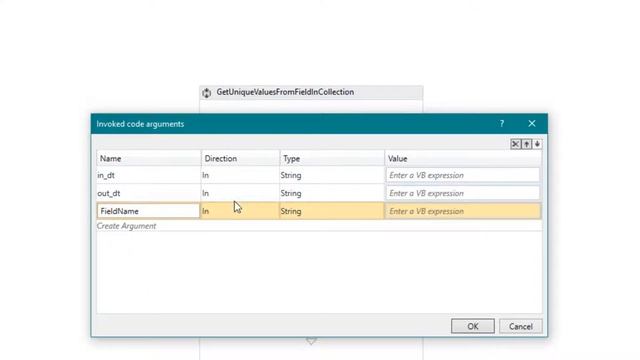Open Direction dropdown for out_dt
The image size is (640, 360).
click(x=240, y=193)
